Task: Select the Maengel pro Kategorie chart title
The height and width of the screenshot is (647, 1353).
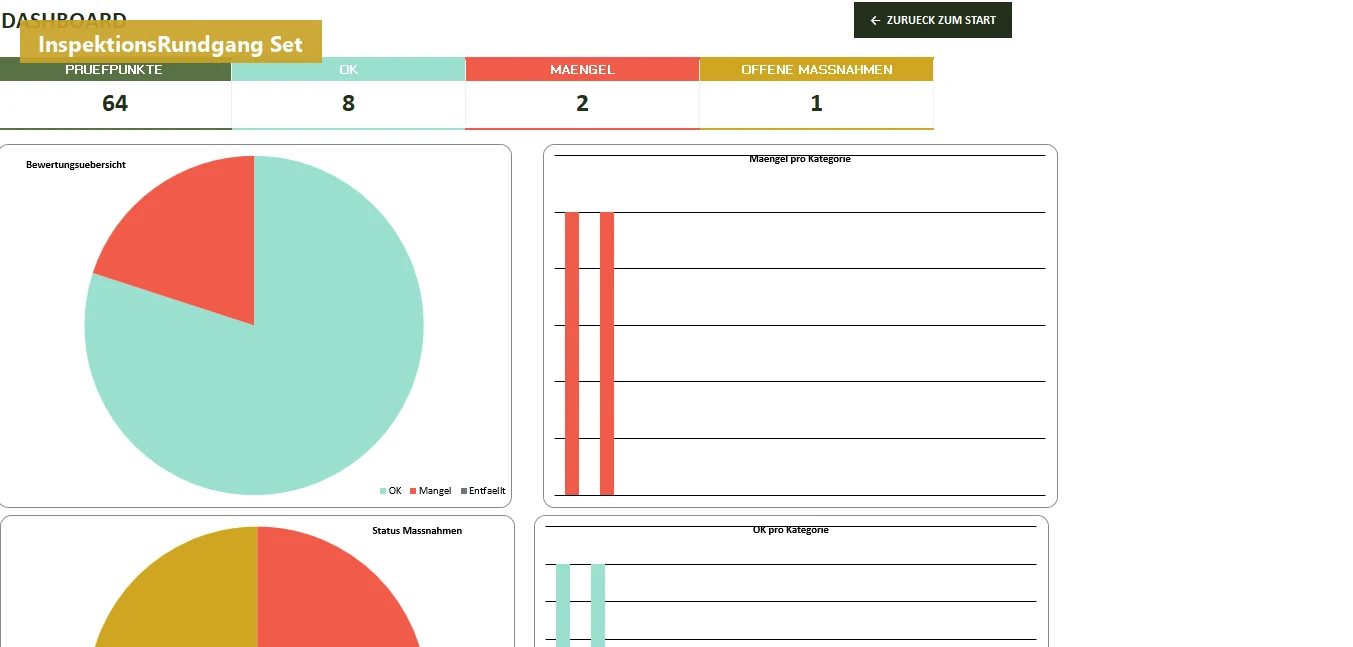Action: [x=800, y=159]
